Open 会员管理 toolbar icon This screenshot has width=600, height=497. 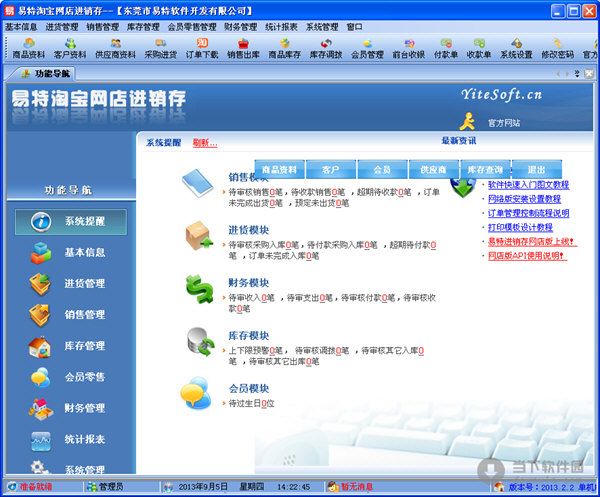(367, 49)
